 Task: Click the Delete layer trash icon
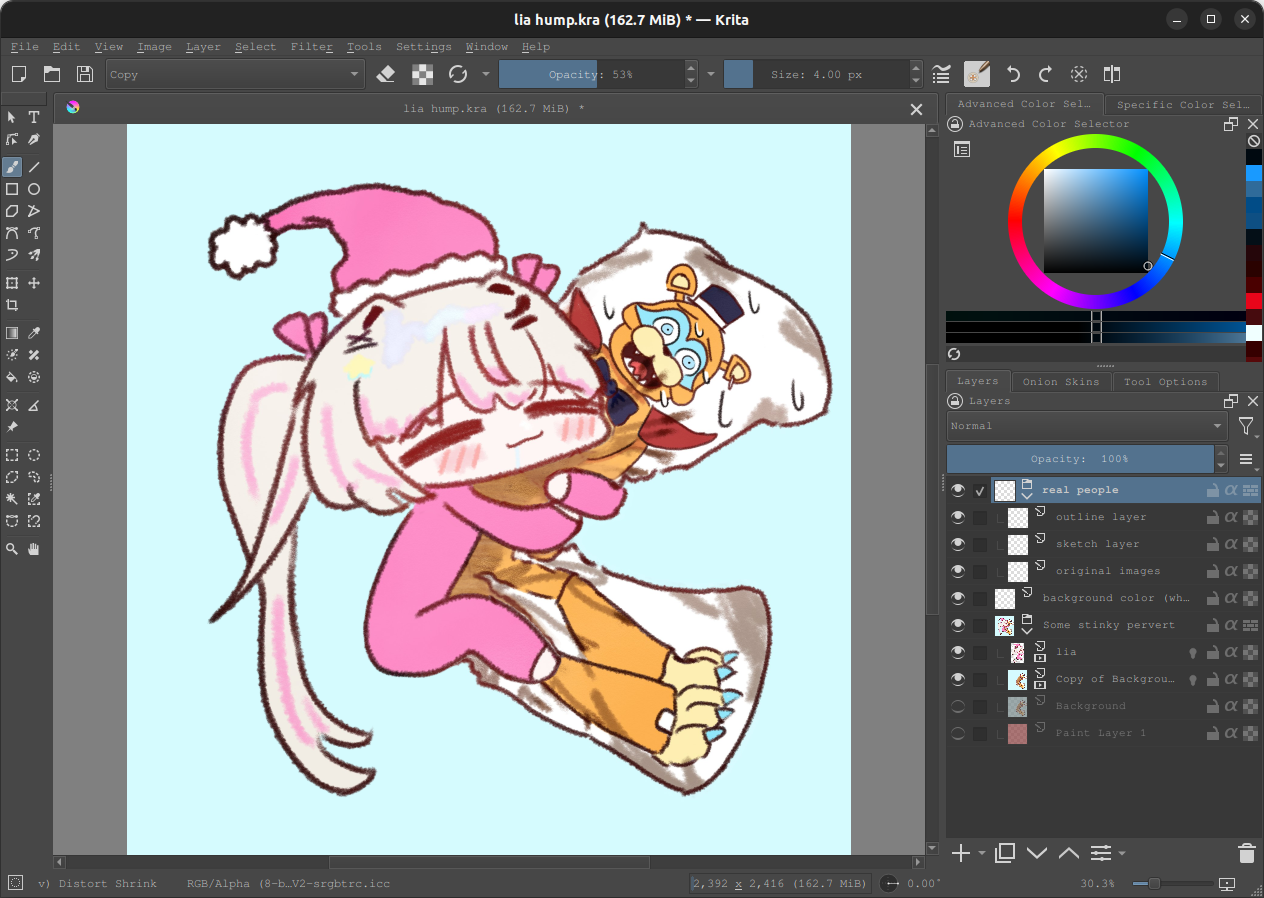[x=1246, y=853]
